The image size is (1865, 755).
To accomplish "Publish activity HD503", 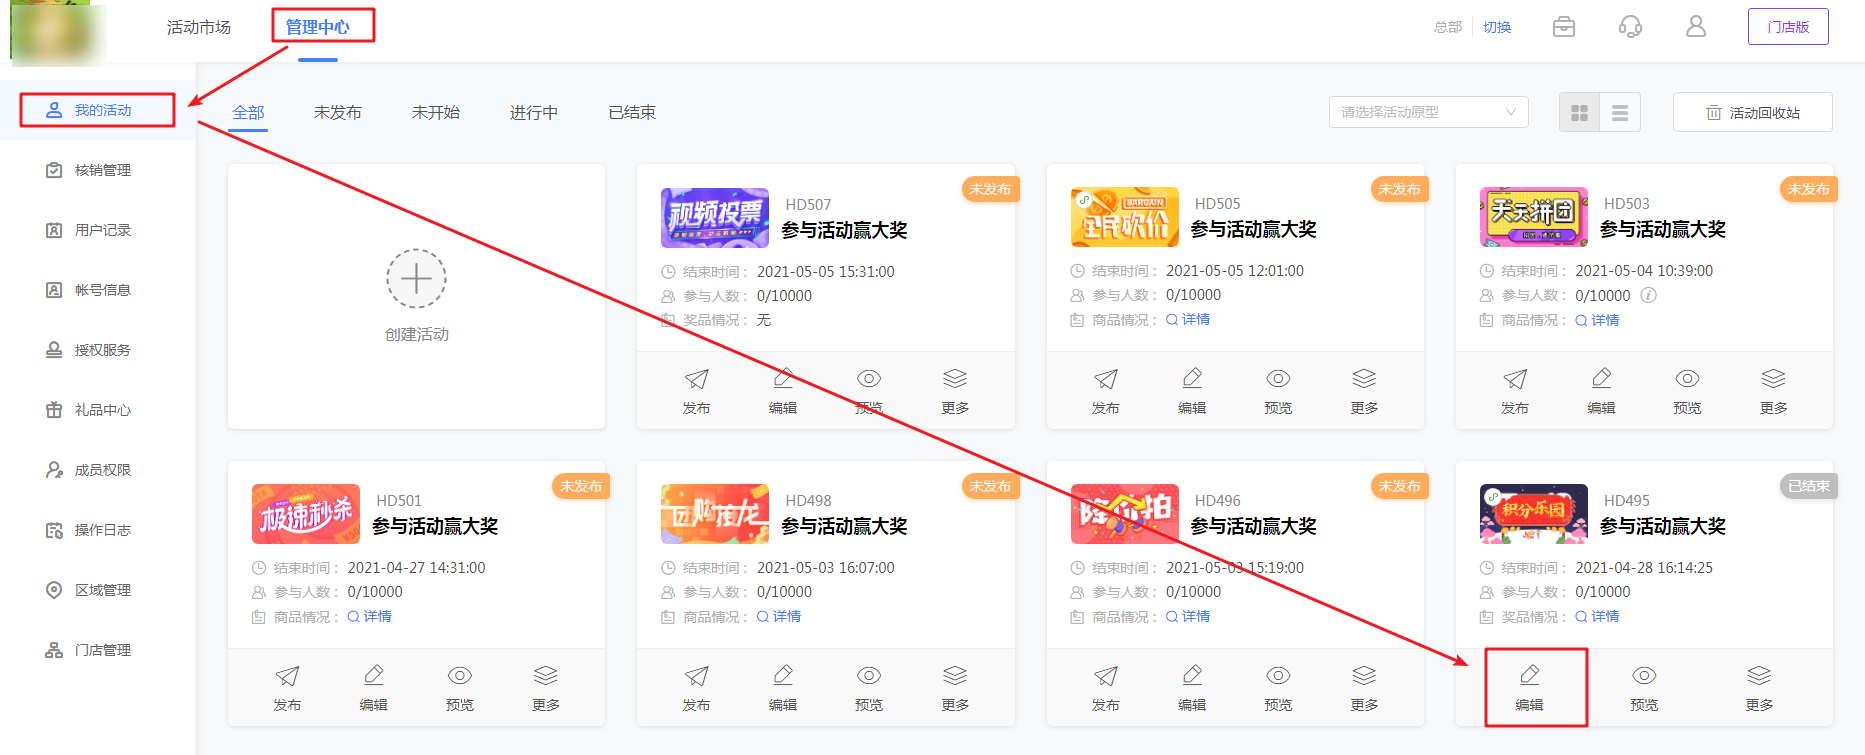I will [1515, 391].
